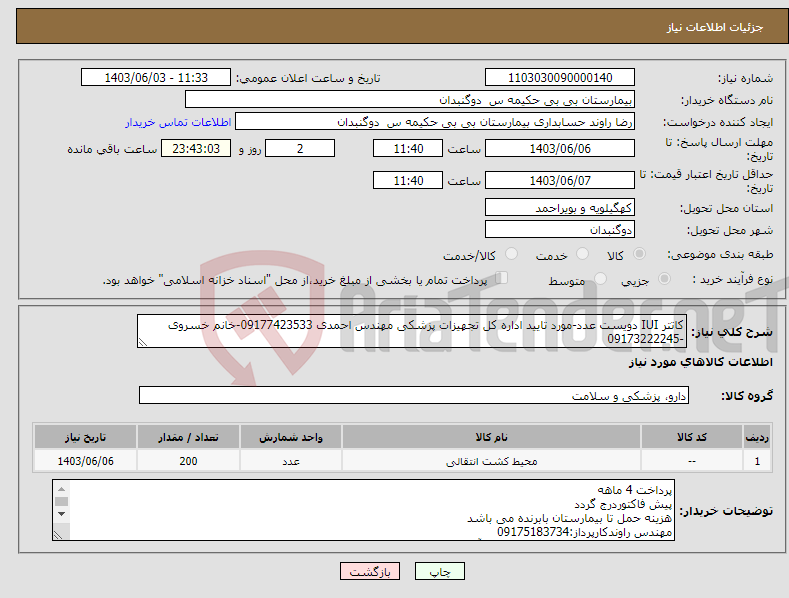Screen dimensions: 789x598
Task: Click the row number cell 1
Action: [757, 461]
